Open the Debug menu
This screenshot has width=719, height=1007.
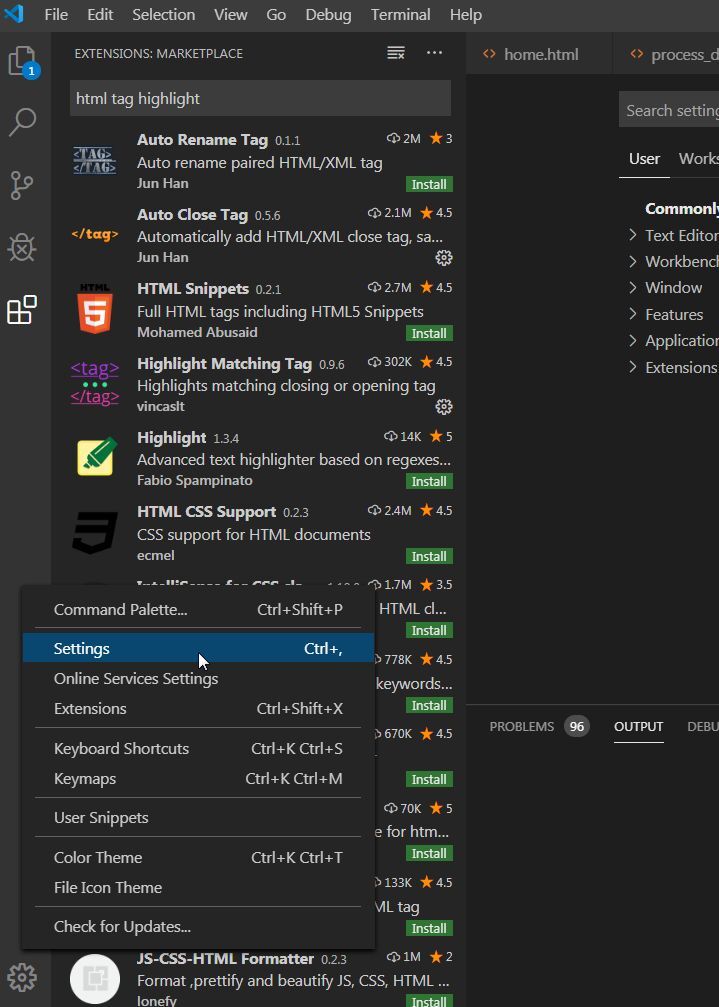(328, 14)
